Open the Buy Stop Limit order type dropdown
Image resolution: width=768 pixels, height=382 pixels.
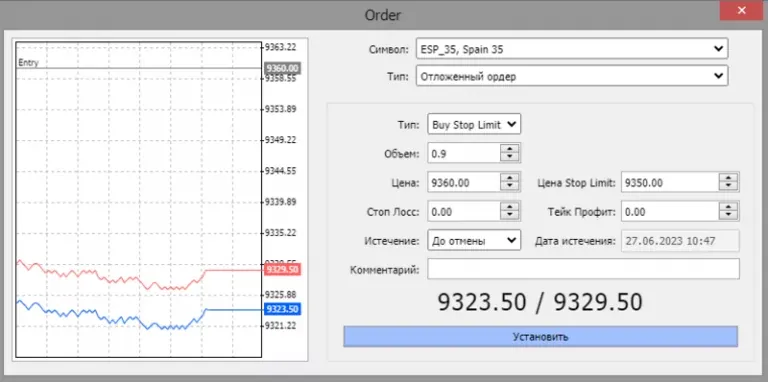click(x=474, y=124)
